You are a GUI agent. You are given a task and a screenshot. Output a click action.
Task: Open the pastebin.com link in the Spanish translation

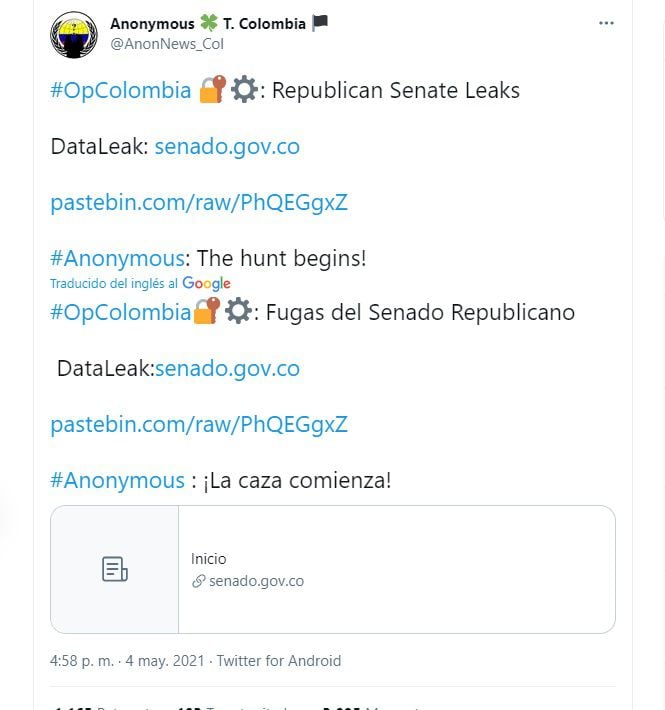point(199,424)
